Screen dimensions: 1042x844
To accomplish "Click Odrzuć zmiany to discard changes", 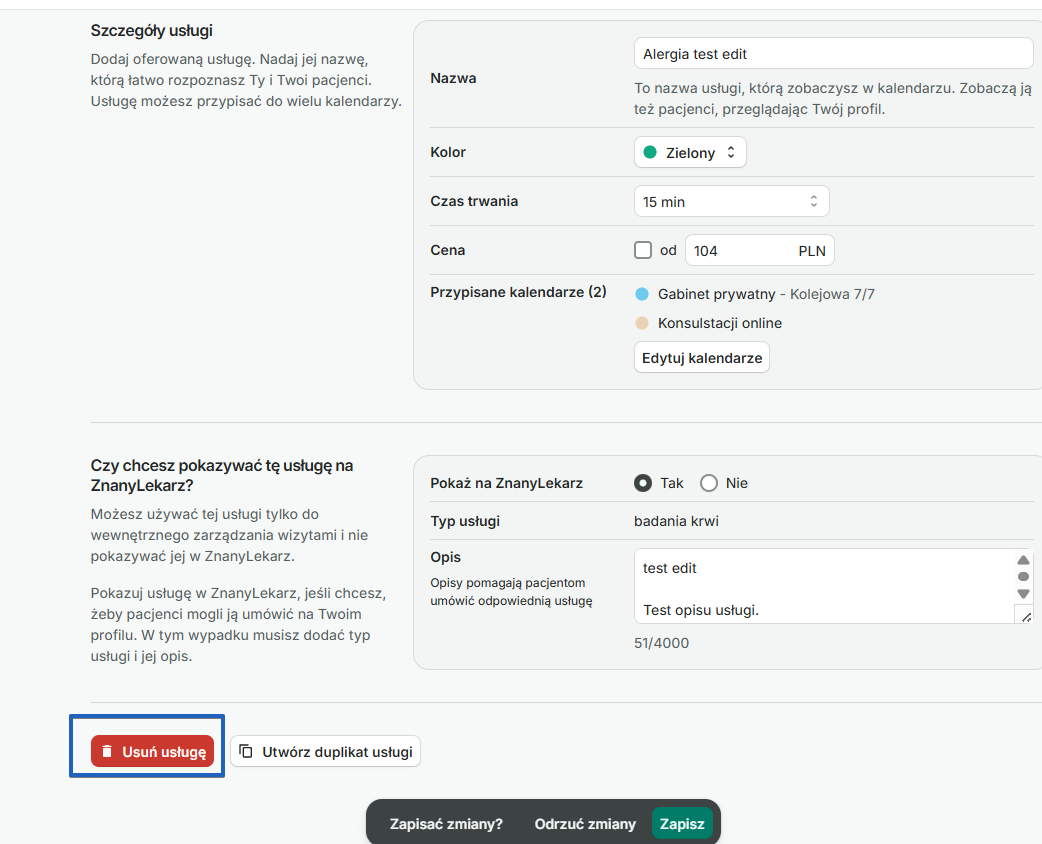I will click(585, 823).
